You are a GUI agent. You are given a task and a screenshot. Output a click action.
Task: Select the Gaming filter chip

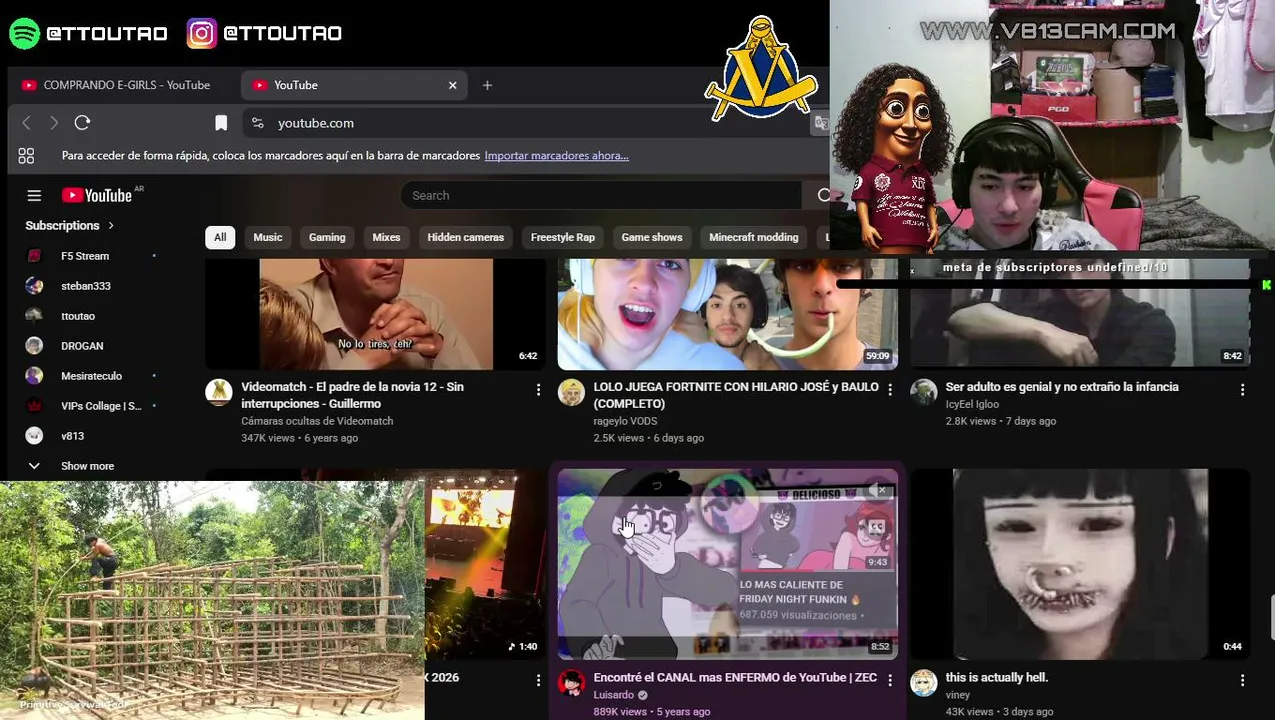coord(327,237)
